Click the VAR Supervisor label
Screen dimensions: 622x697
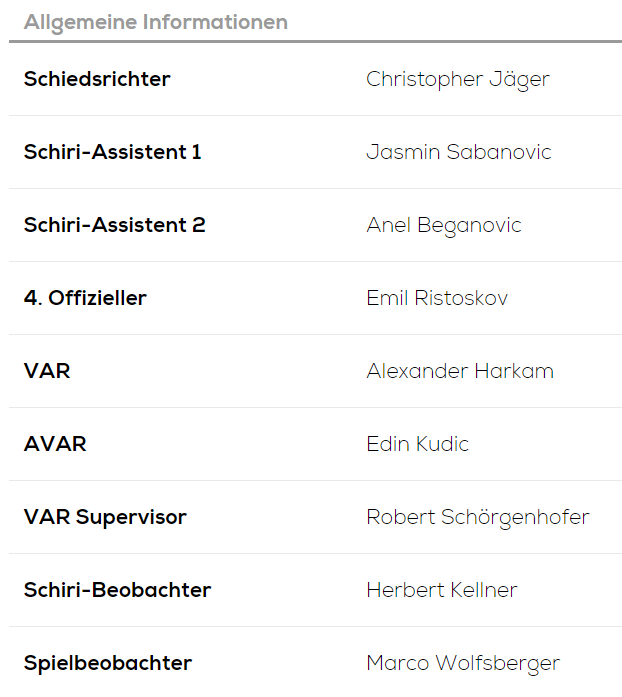(x=105, y=517)
